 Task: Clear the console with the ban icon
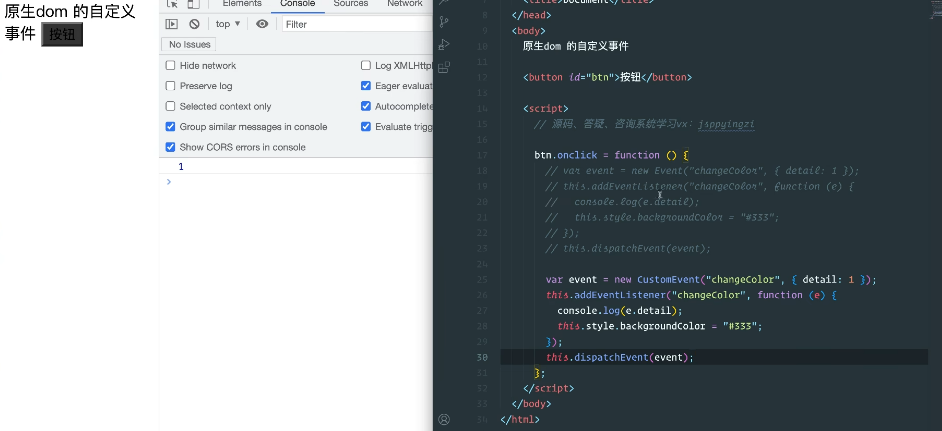click(194, 24)
